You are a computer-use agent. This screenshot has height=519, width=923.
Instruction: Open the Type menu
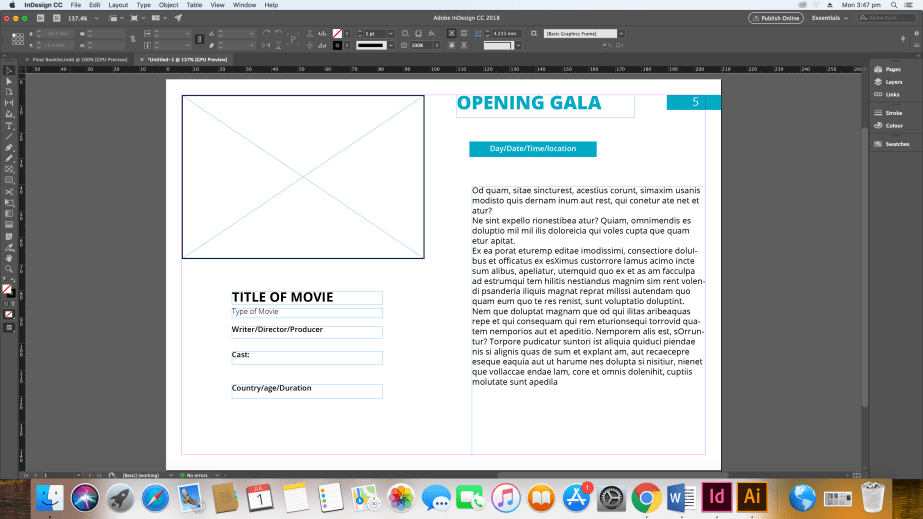click(x=143, y=5)
